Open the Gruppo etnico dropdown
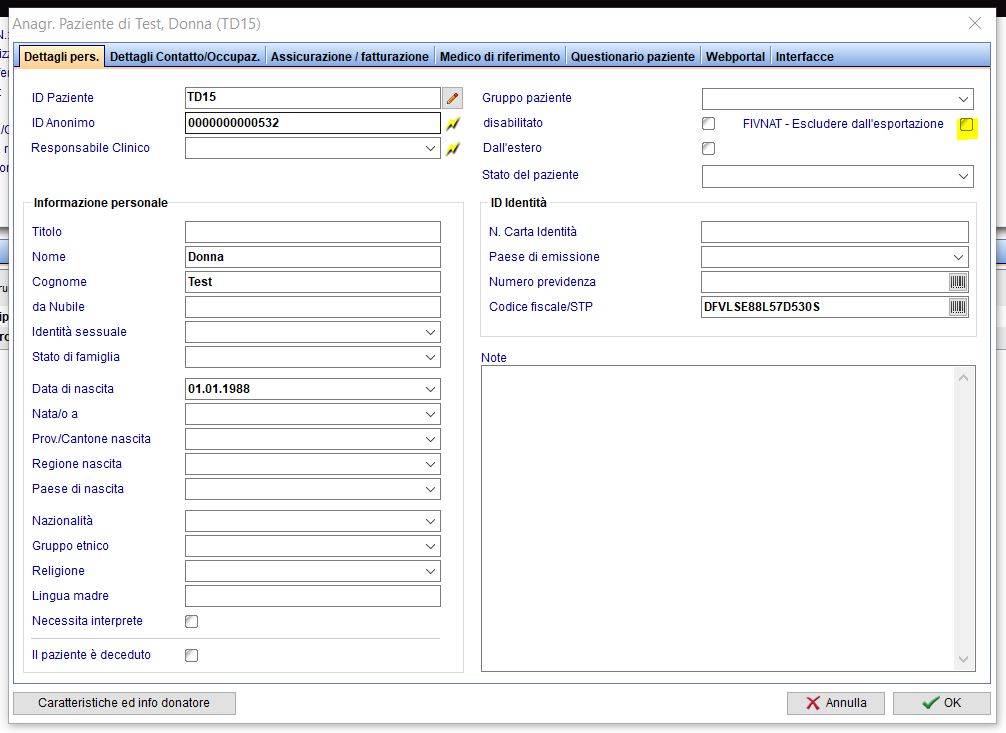Viewport: 1006px width, 733px height. click(430, 546)
